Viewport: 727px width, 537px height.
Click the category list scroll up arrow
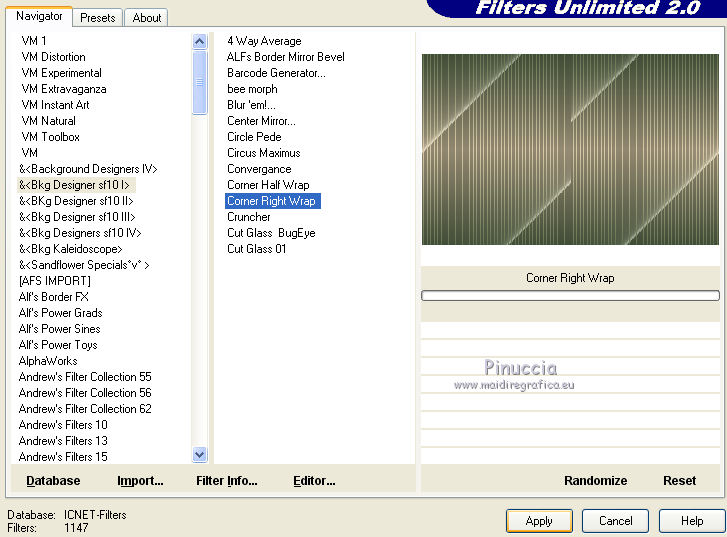pyautogui.click(x=199, y=42)
